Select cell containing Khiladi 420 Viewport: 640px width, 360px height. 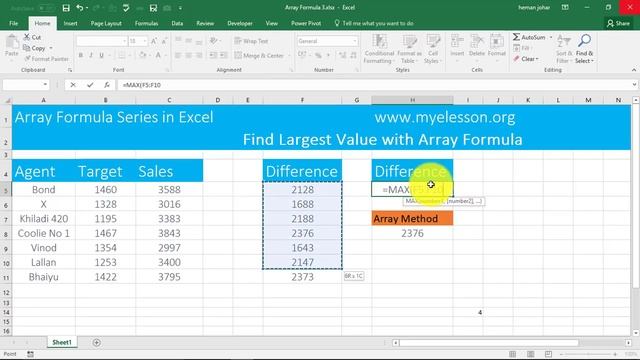pyautogui.click(x=44, y=219)
